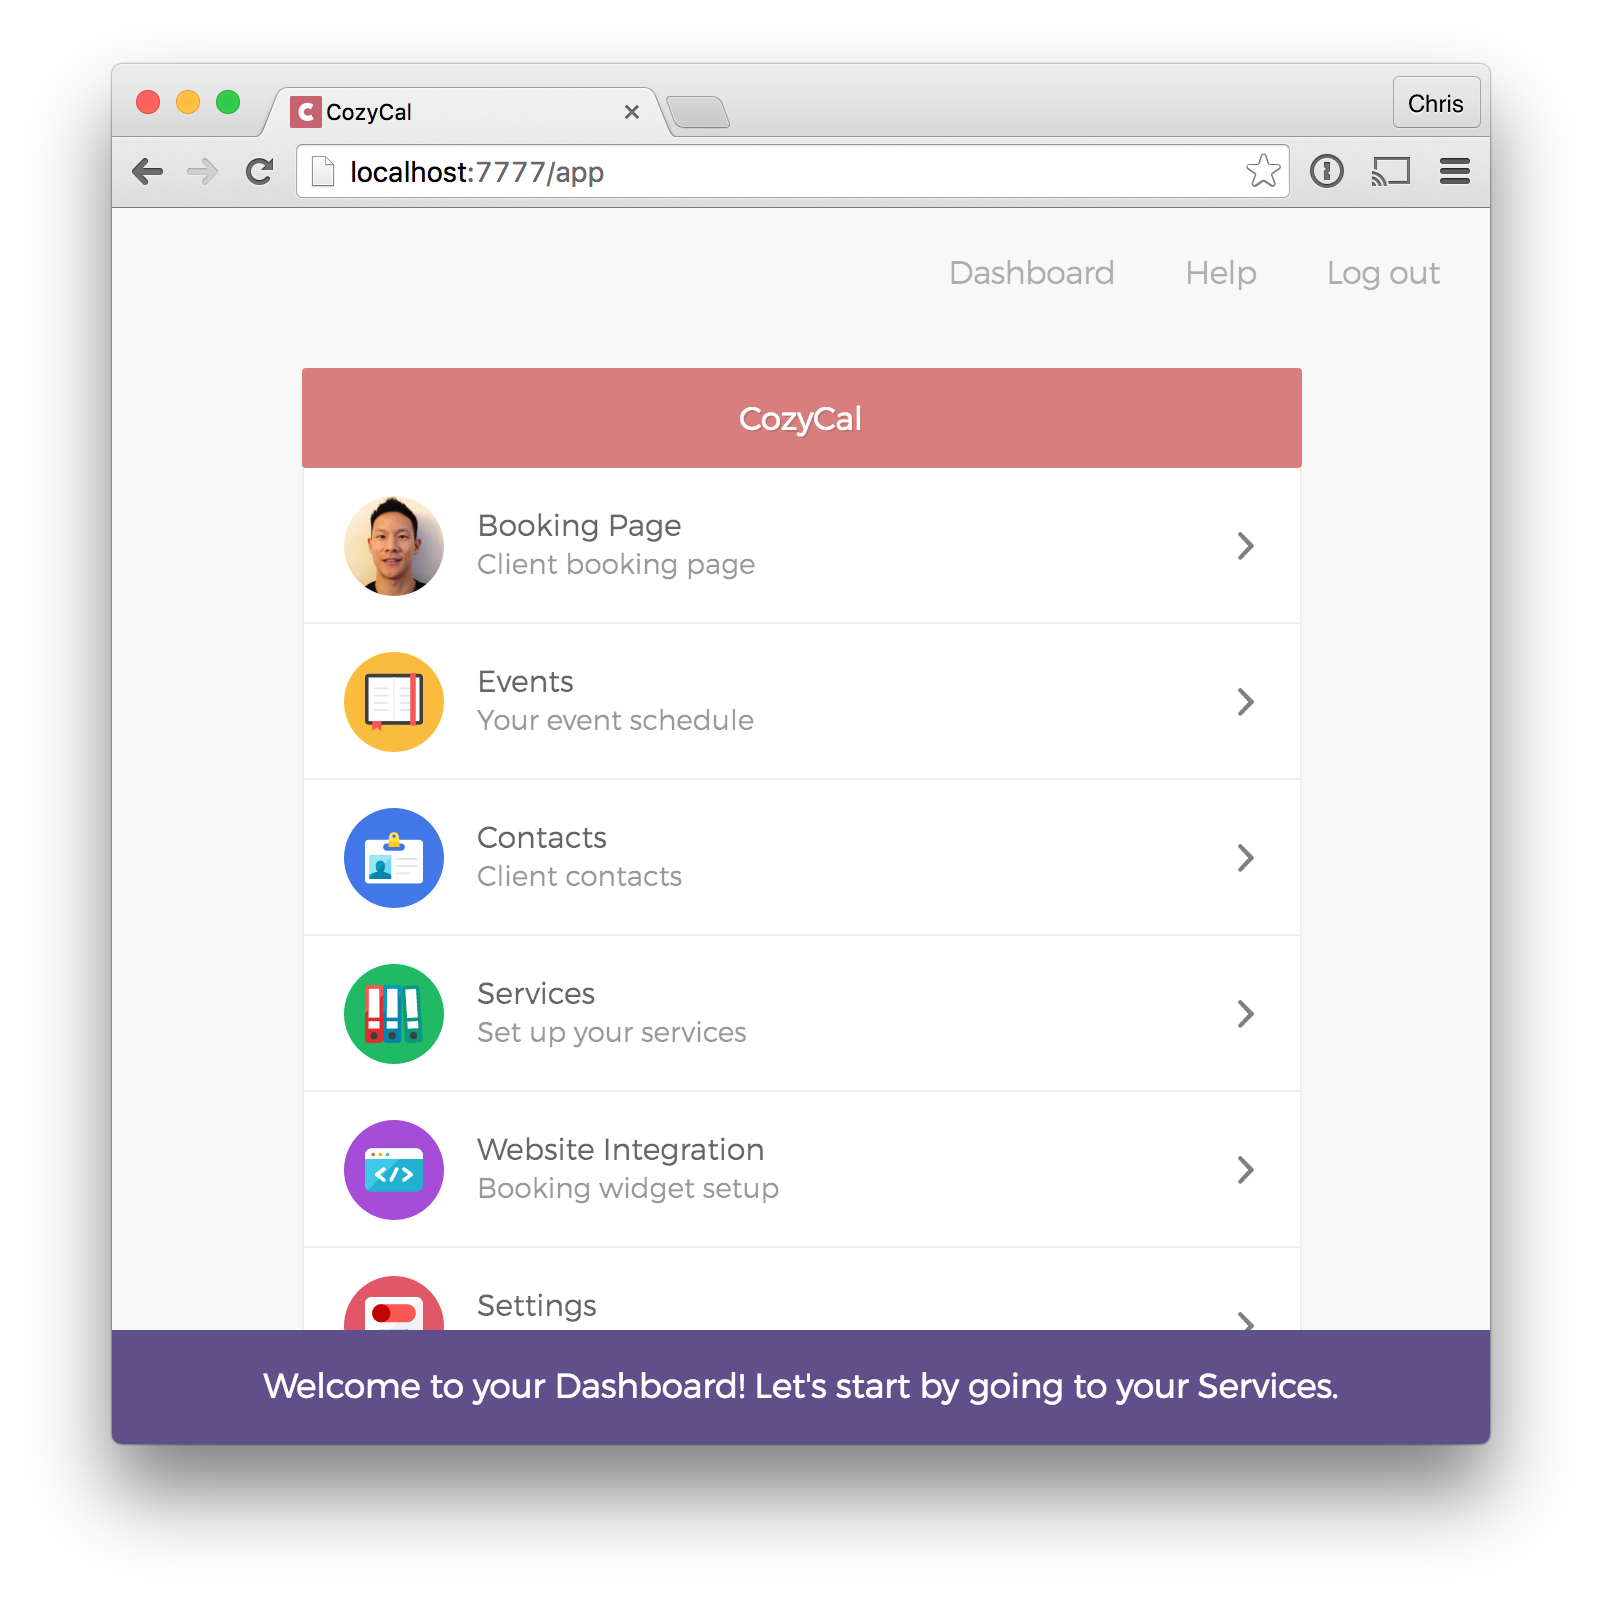Expand Booking Page row chevron
This screenshot has height=1604, width=1602.
click(x=1245, y=546)
